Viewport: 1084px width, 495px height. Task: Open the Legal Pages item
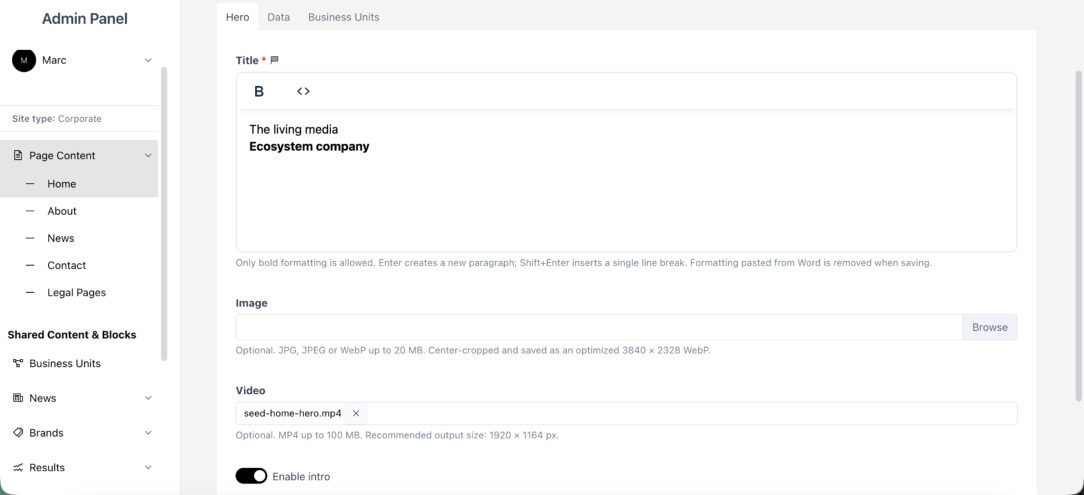(x=79, y=292)
